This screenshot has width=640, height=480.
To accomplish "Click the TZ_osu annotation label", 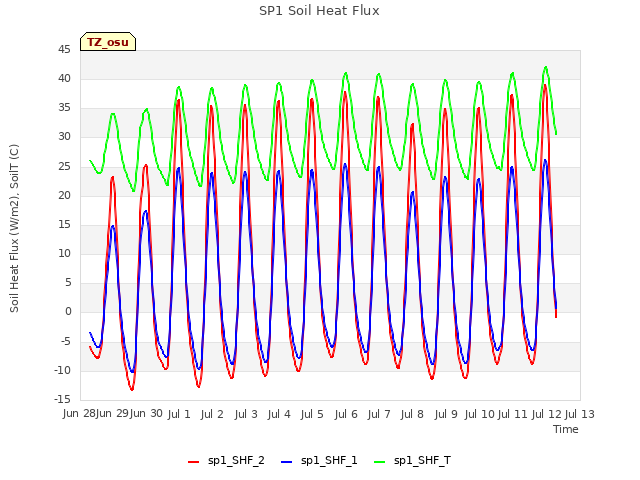I will click(108, 42).
